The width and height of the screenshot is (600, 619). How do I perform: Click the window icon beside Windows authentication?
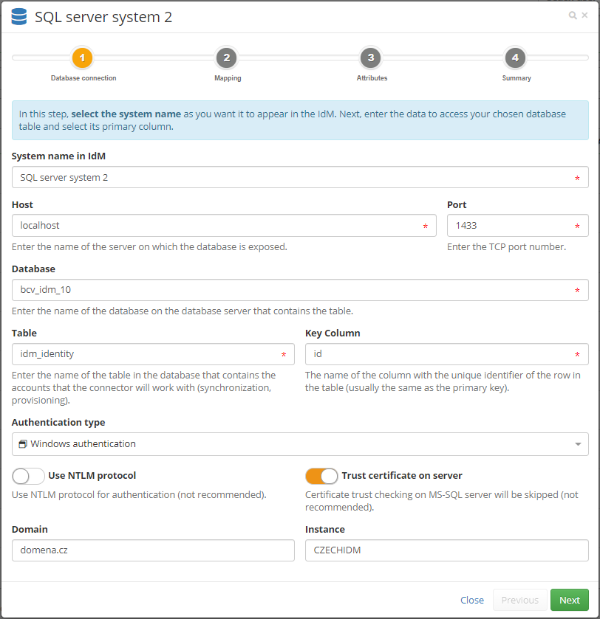point(23,444)
